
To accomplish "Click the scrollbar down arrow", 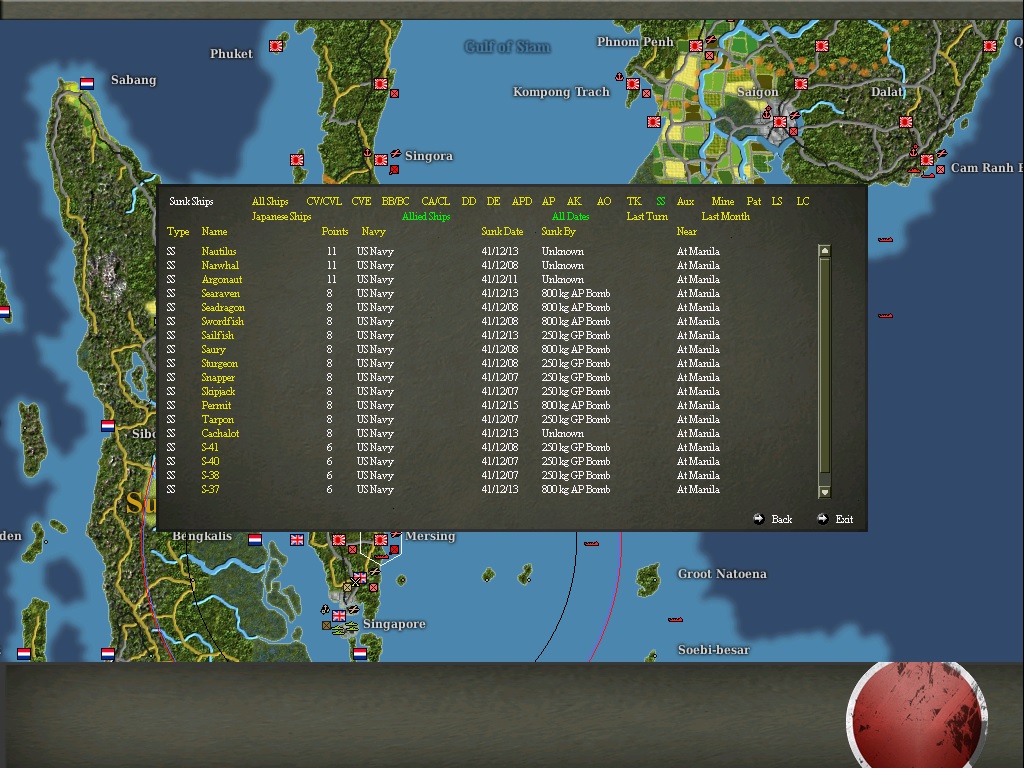I will point(825,492).
